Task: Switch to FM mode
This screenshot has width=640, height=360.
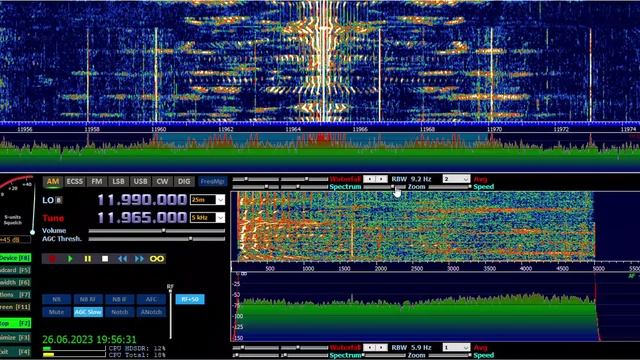Action: [x=97, y=182]
